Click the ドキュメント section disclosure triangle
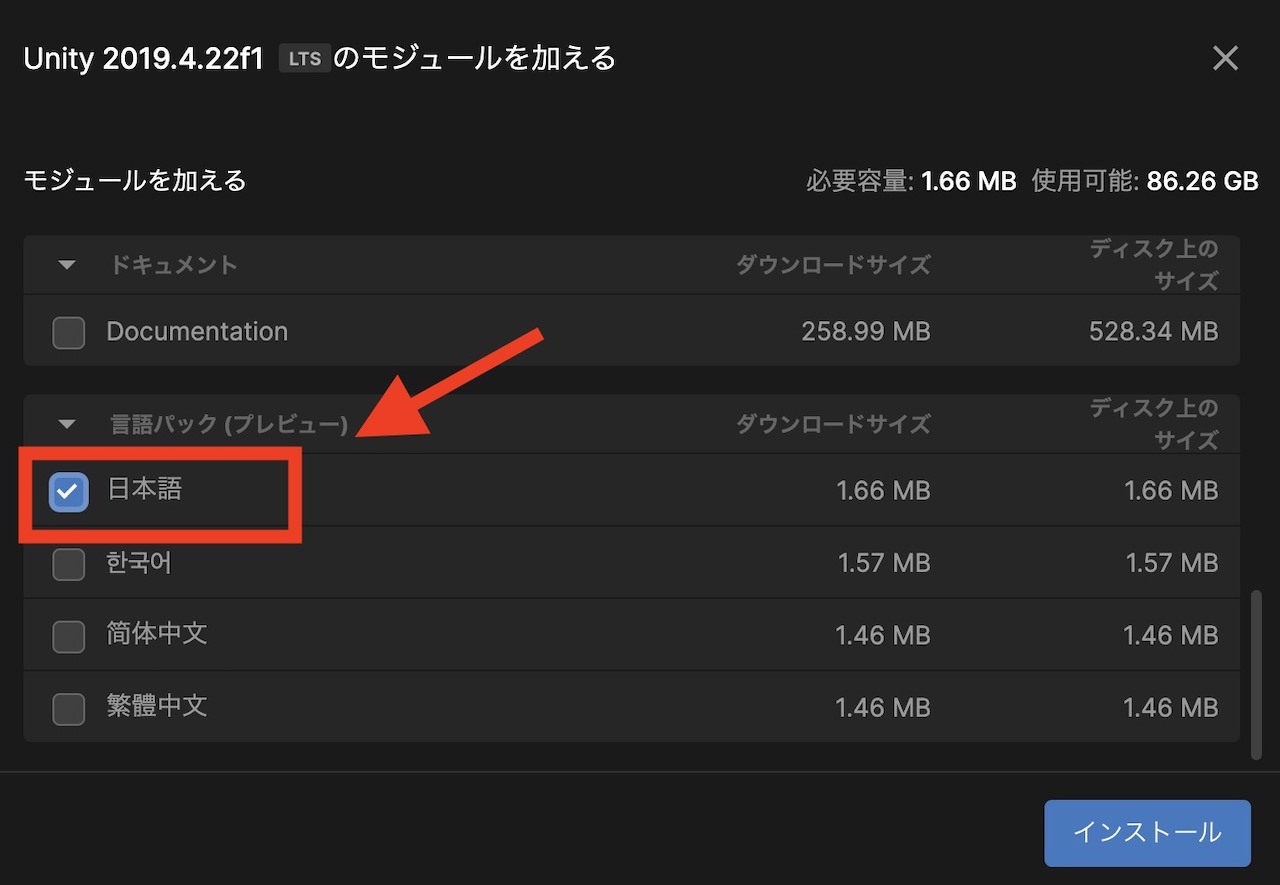1280x885 pixels. pos(65,265)
